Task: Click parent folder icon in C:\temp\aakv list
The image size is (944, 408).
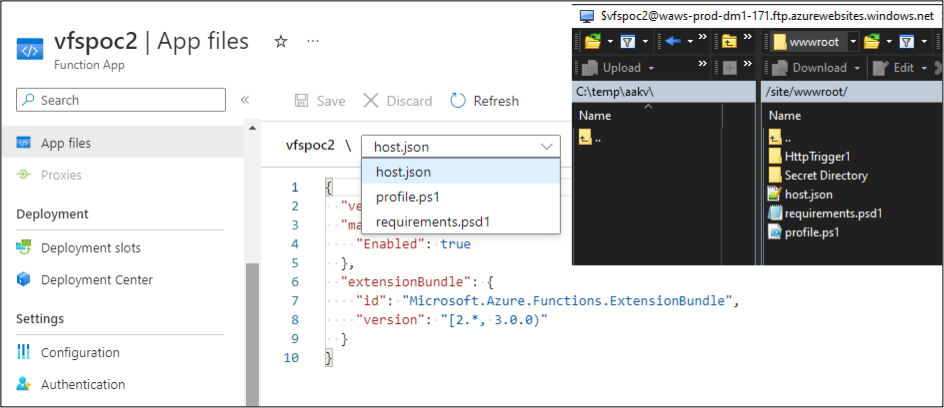Action: pos(584,138)
